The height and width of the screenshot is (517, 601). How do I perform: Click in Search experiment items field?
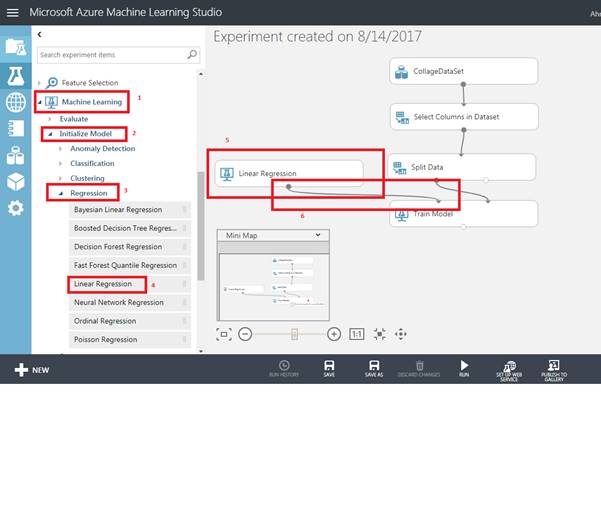[118, 55]
